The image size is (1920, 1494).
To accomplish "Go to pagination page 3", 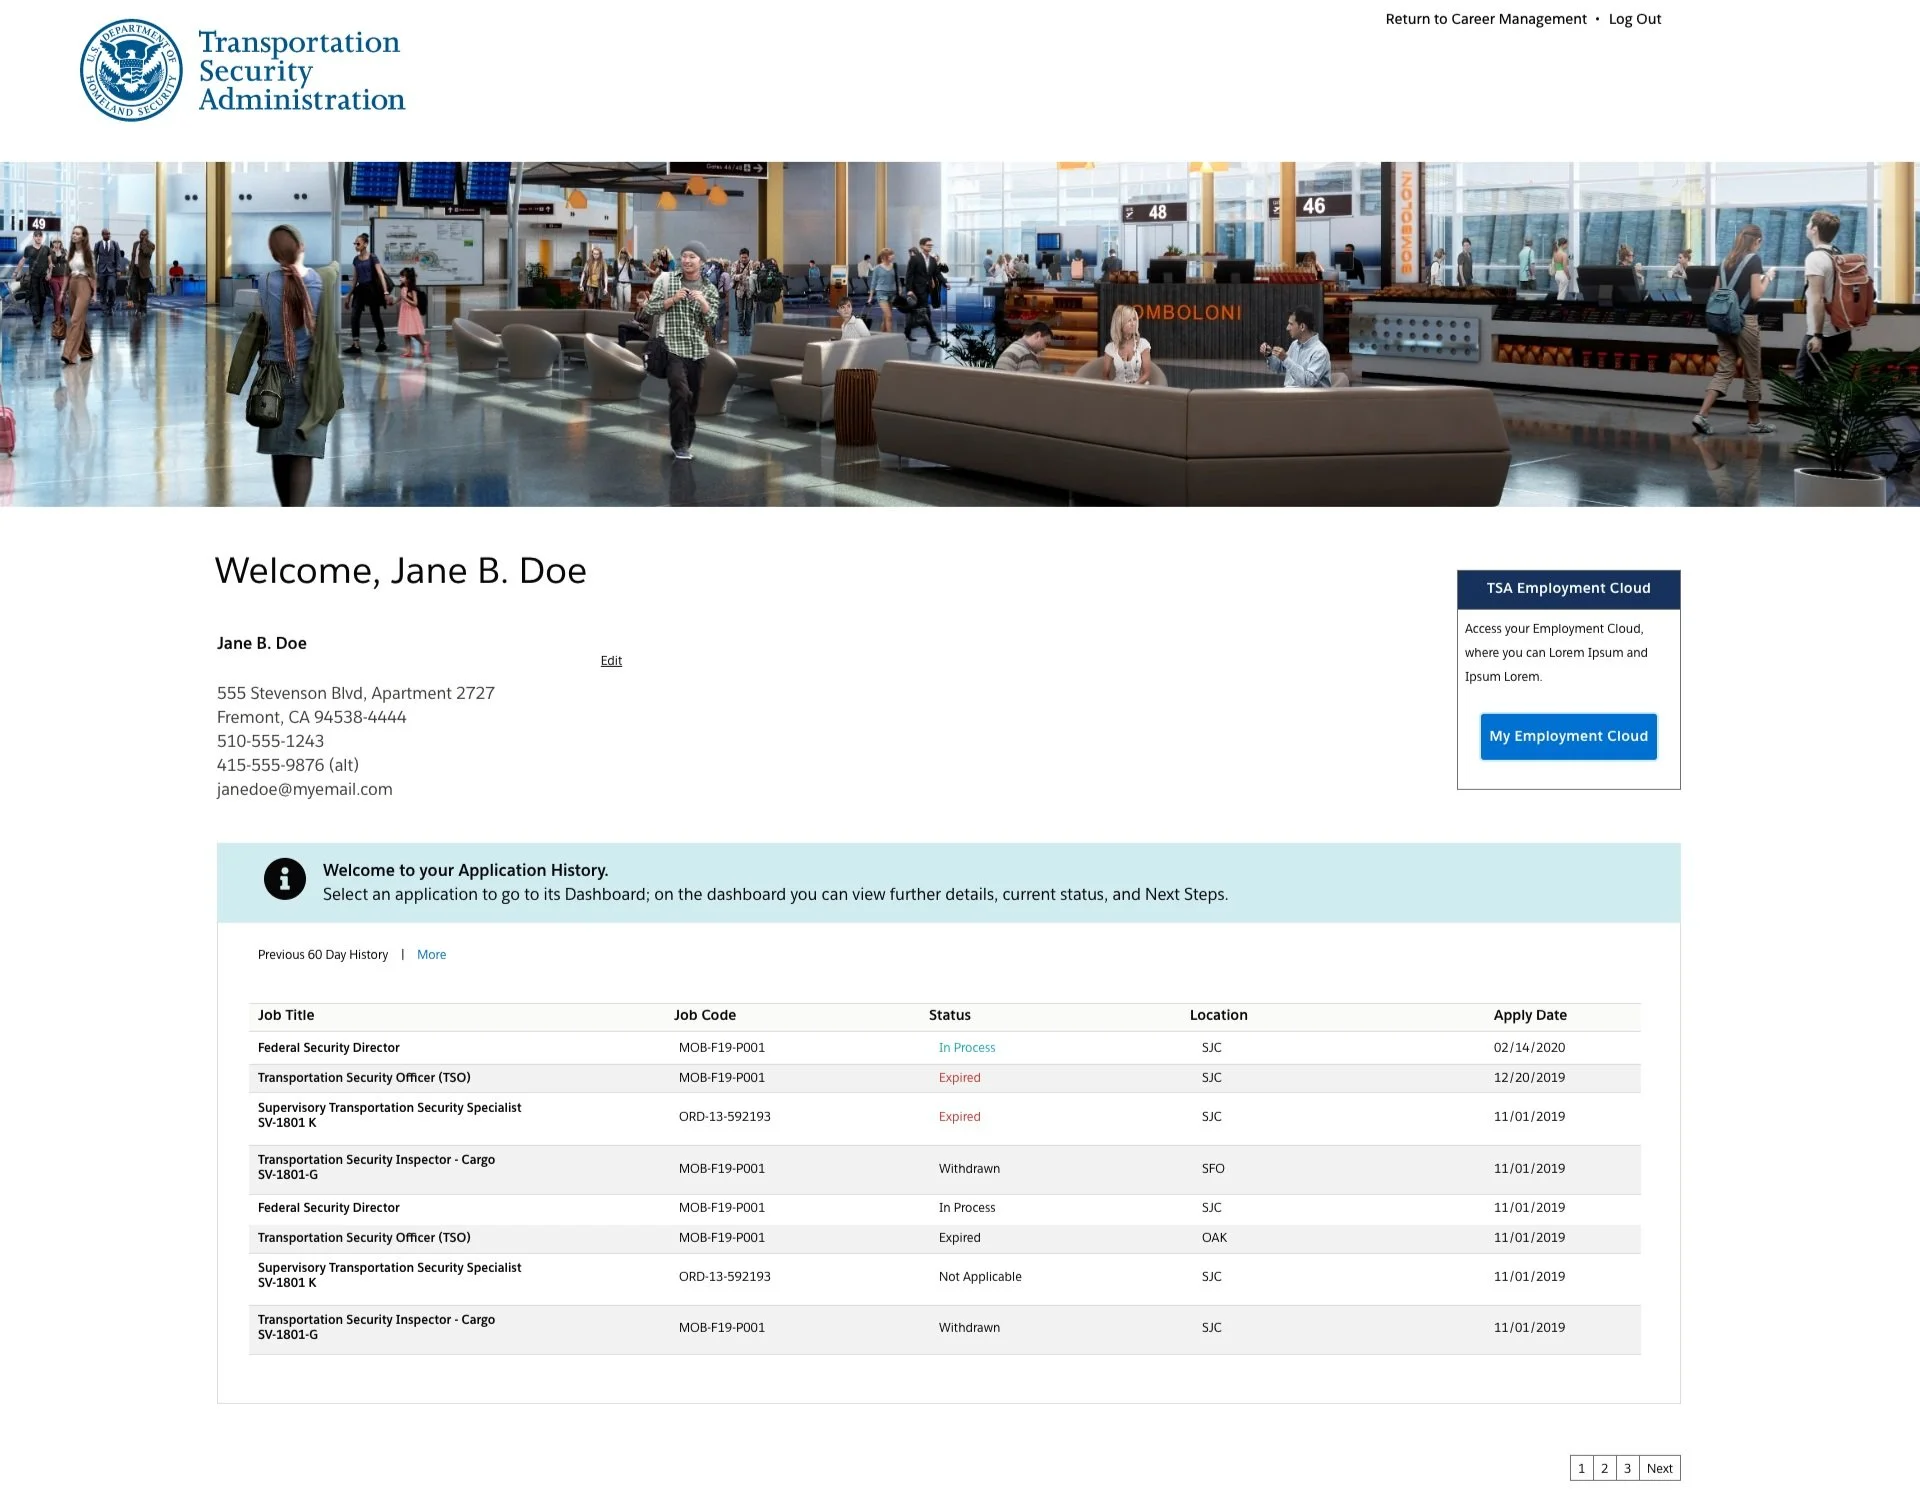I will point(1627,1468).
